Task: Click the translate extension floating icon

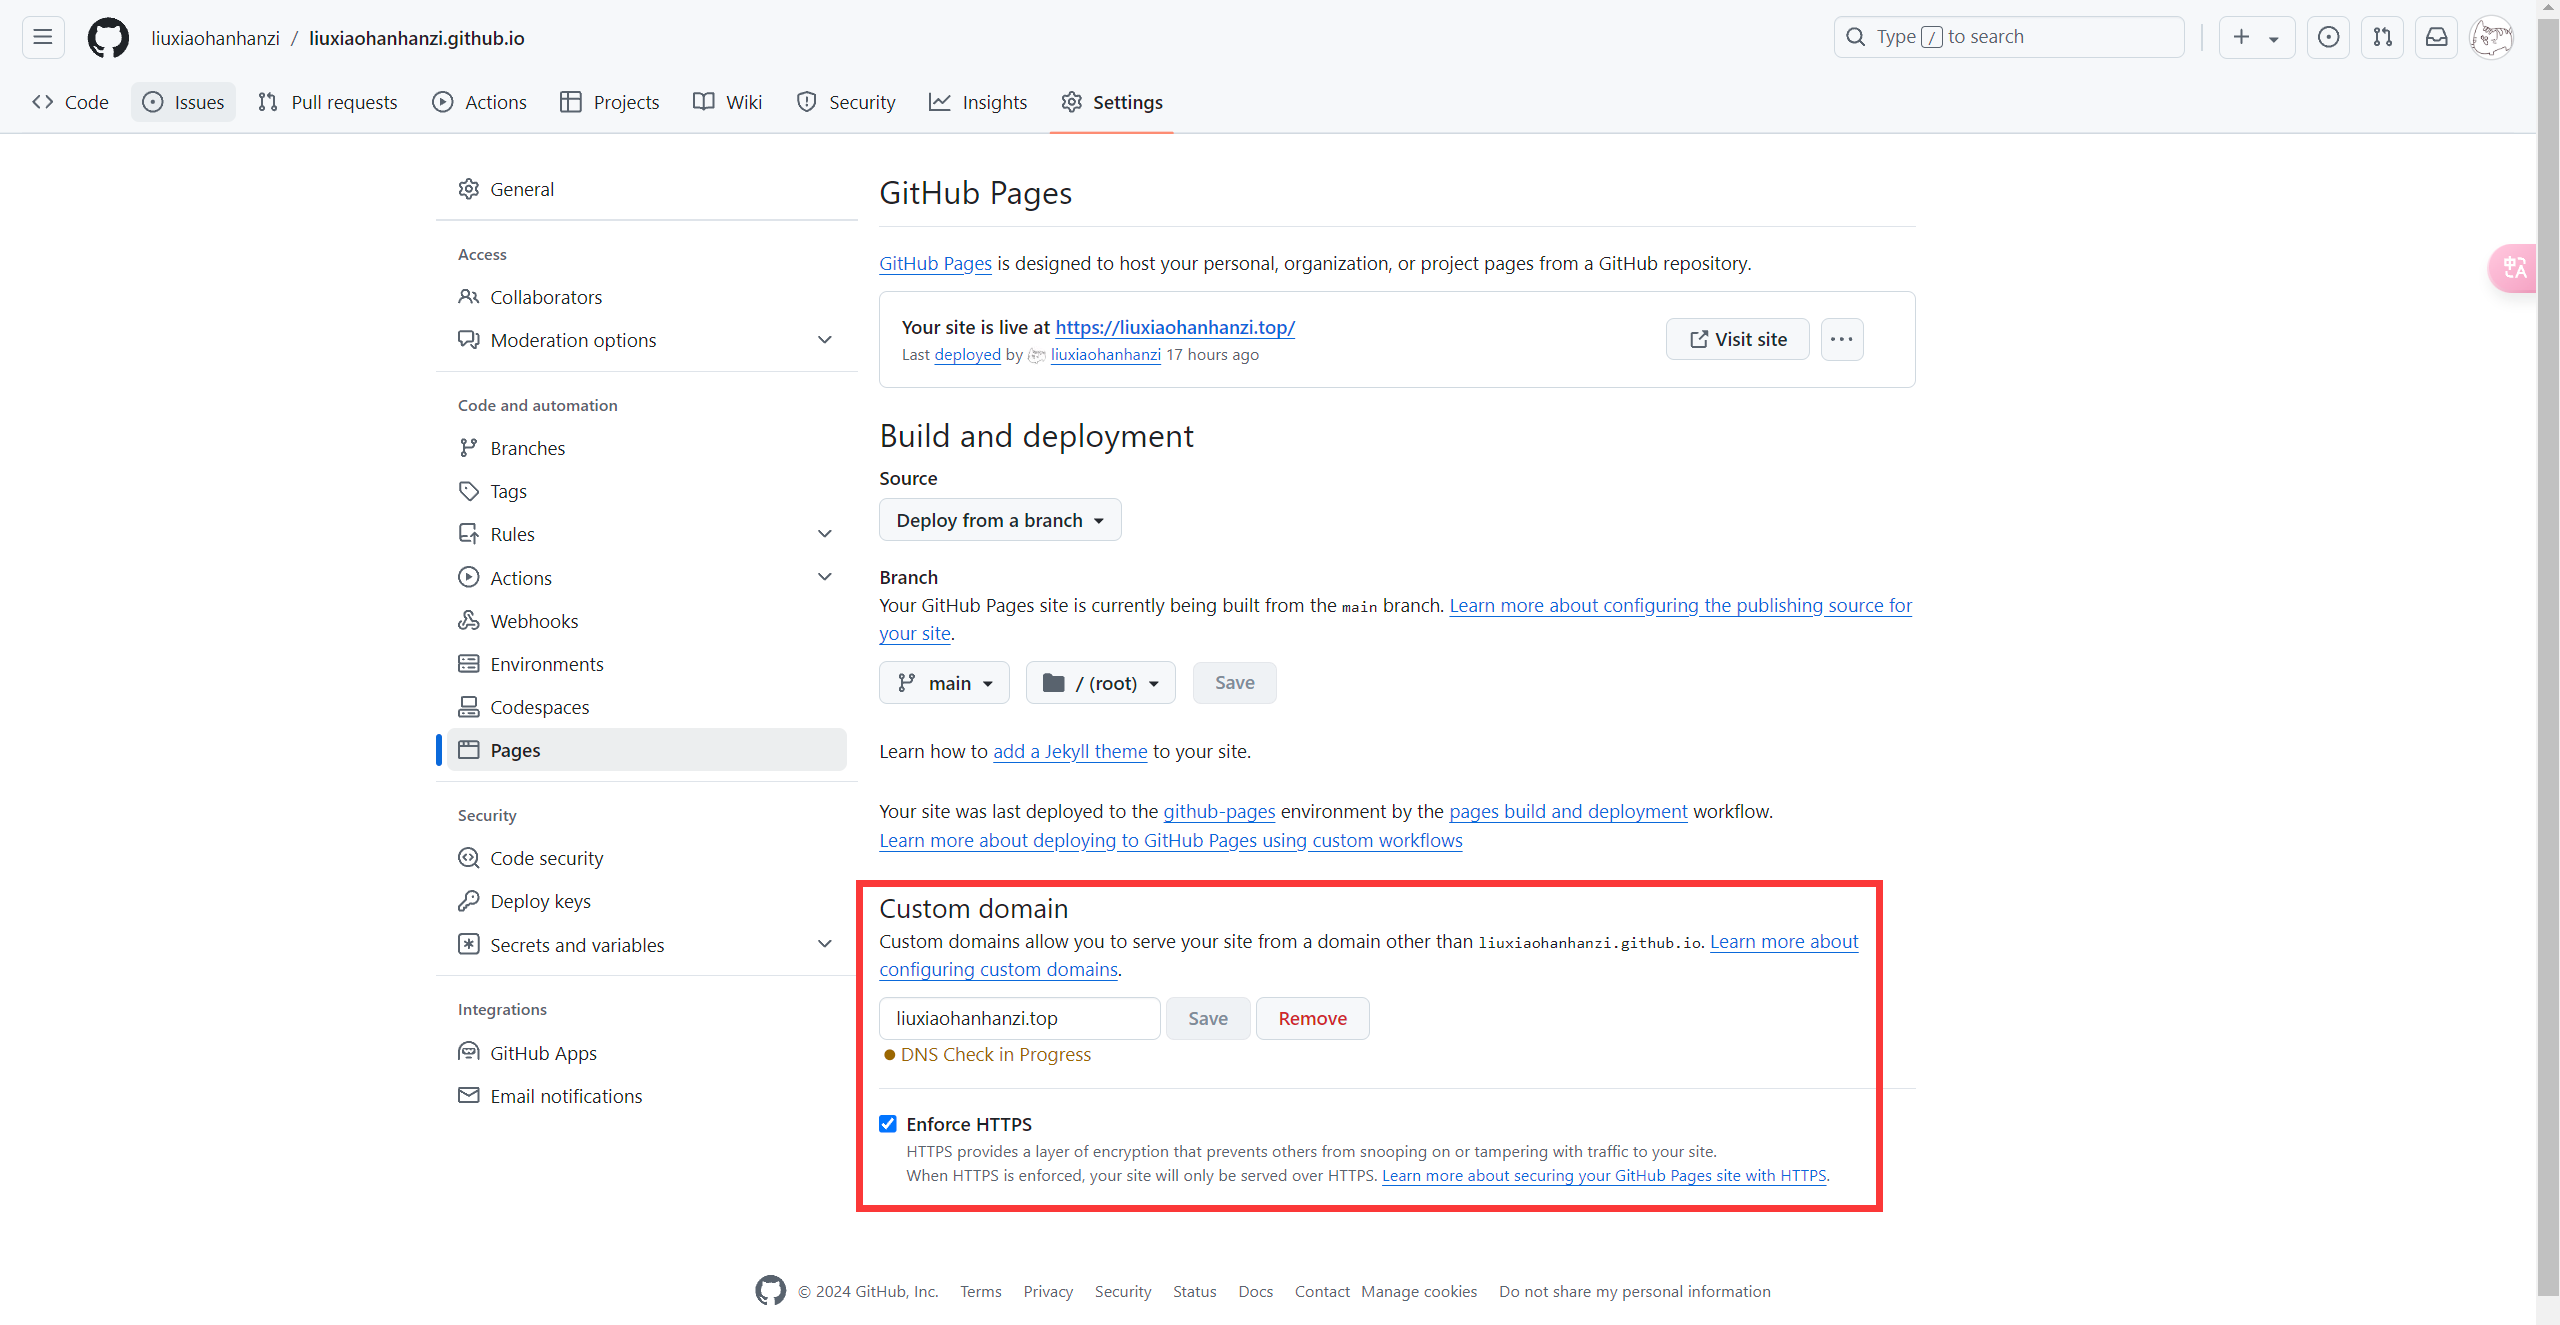Action: click(2514, 268)
